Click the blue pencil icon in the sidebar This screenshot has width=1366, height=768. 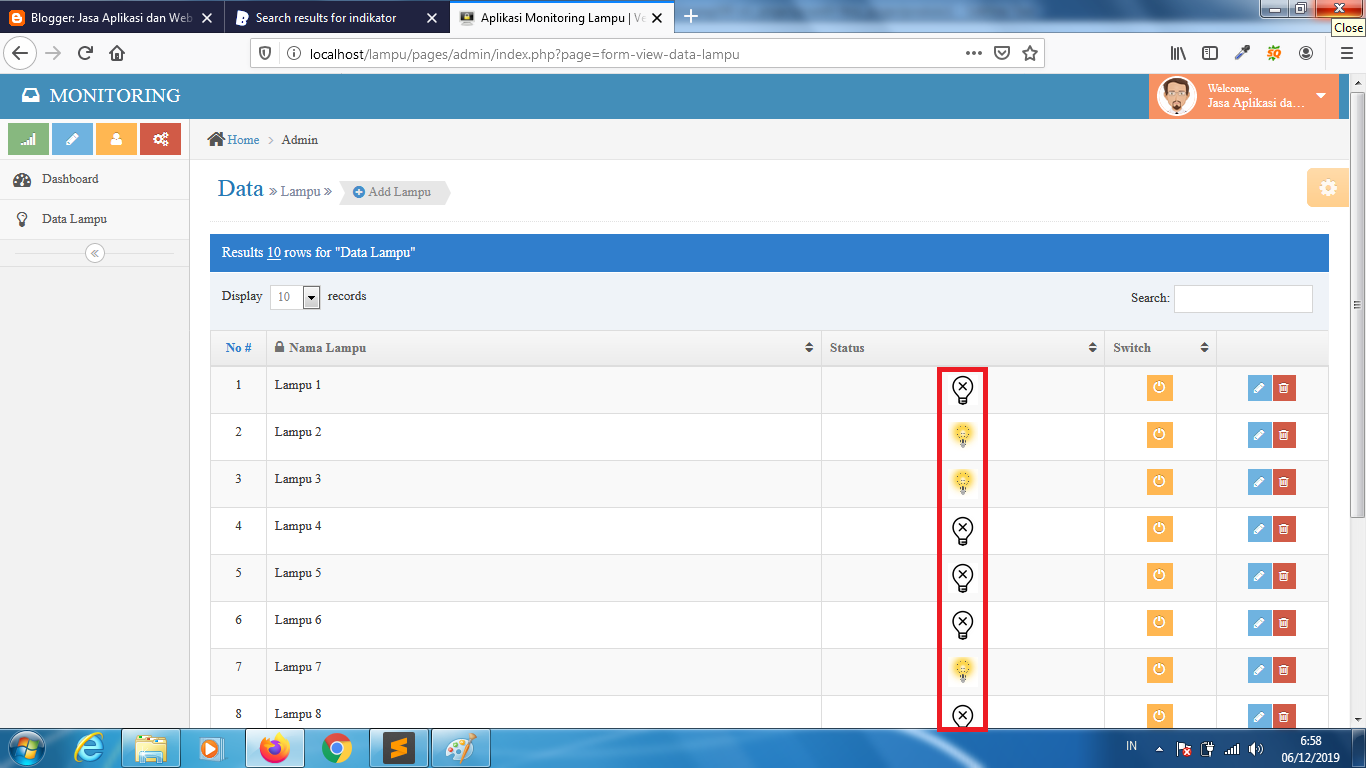(71, 138)
